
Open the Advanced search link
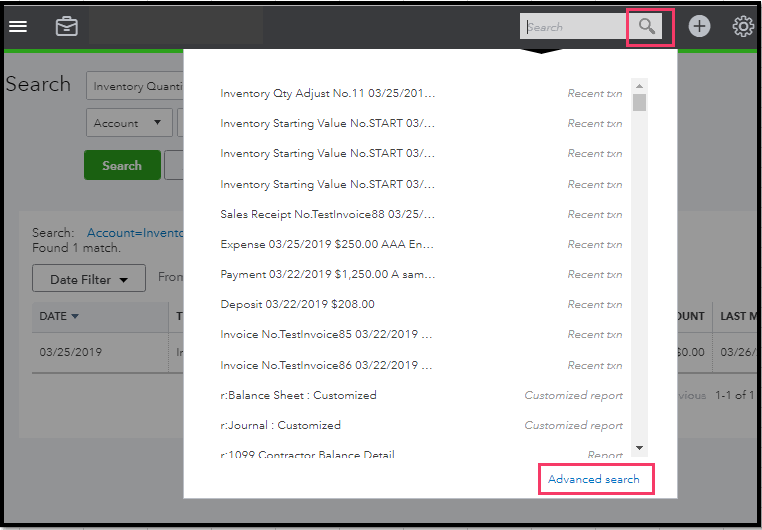point(593,479)
